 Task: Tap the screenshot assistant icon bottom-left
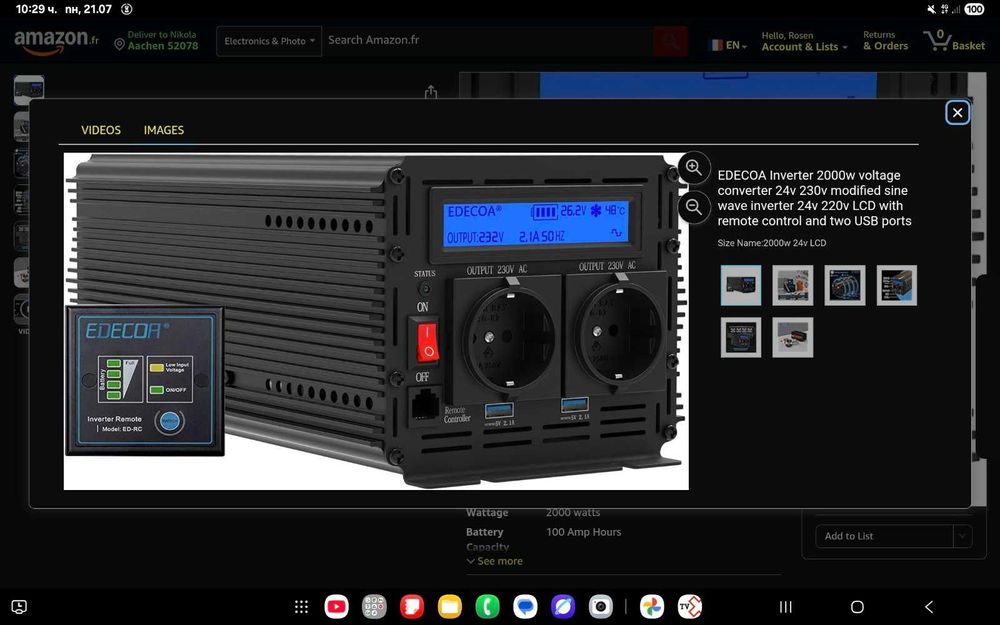point(19,607)
